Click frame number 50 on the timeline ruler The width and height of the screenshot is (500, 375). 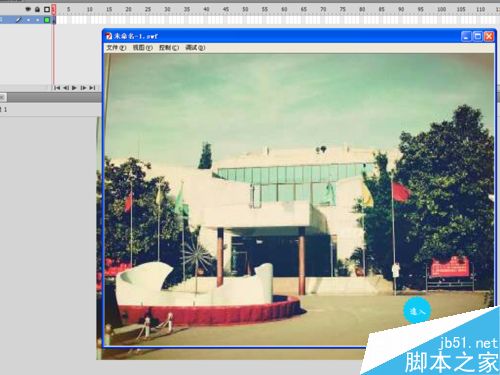(x=245, y=9)
